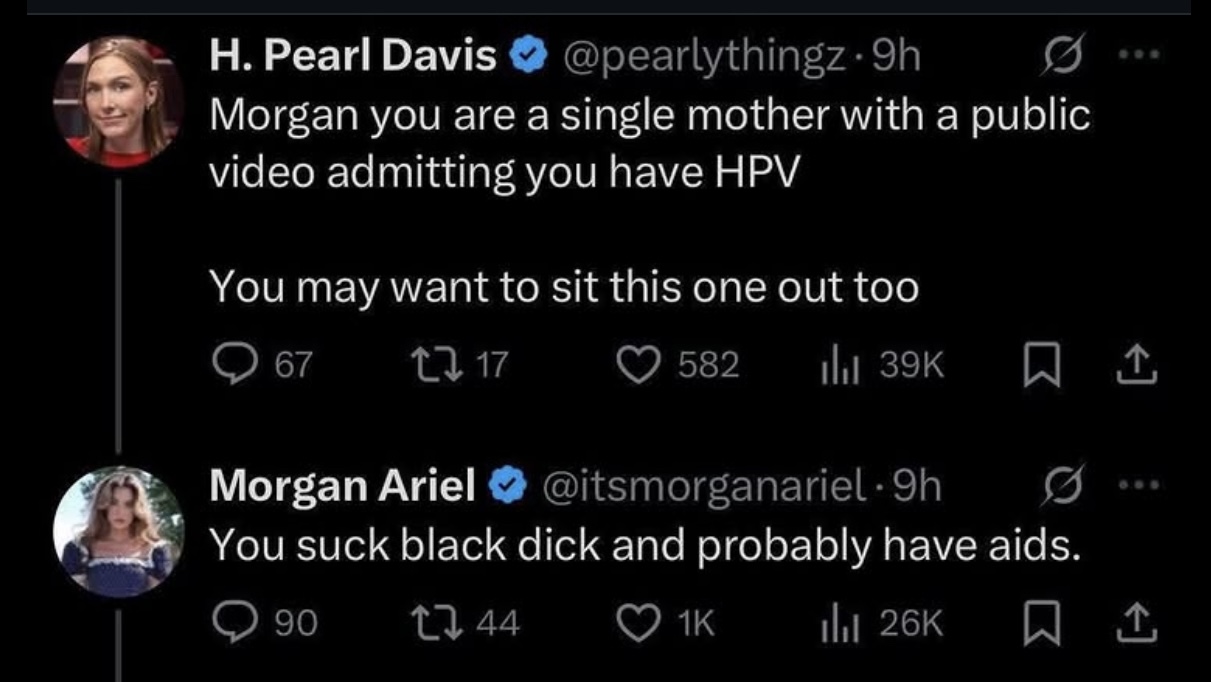Viewport: 1211px width, 682px height.
Task: Click H. Pearl Davis's profile picture
Action: [118, 101]
